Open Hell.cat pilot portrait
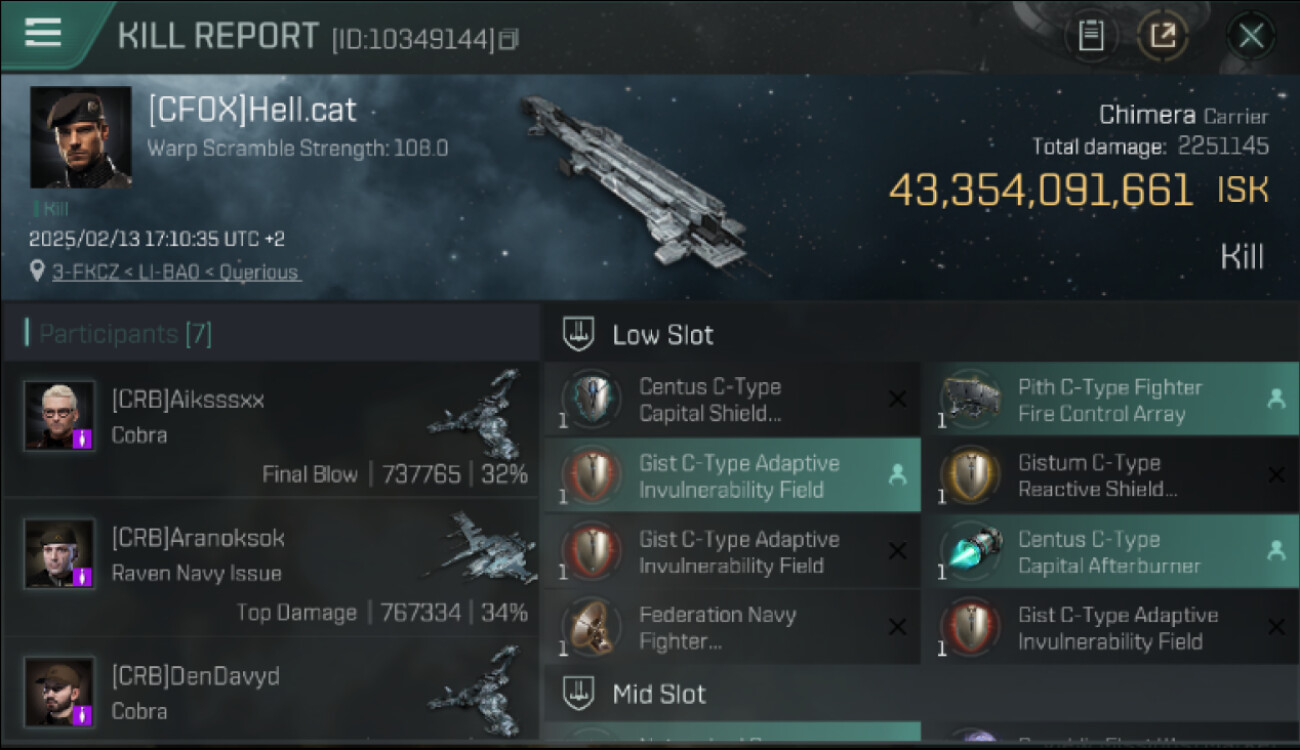 [x=81, y=137]
